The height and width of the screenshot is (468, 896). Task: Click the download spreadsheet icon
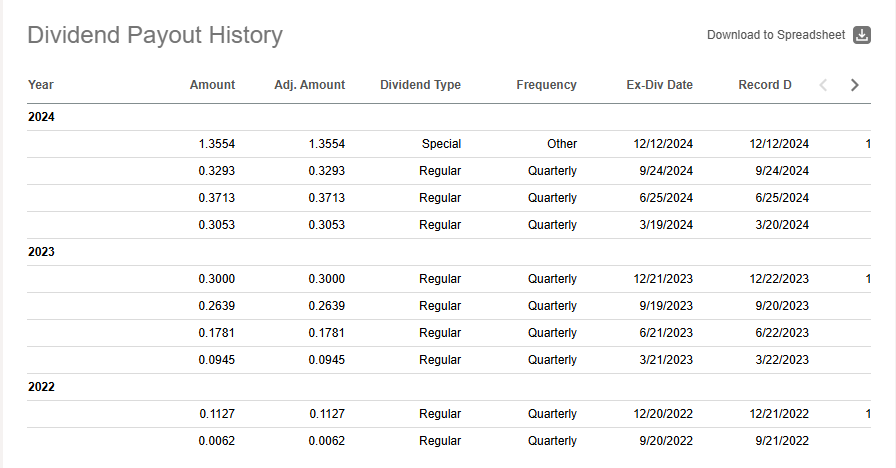click(862, 35)
